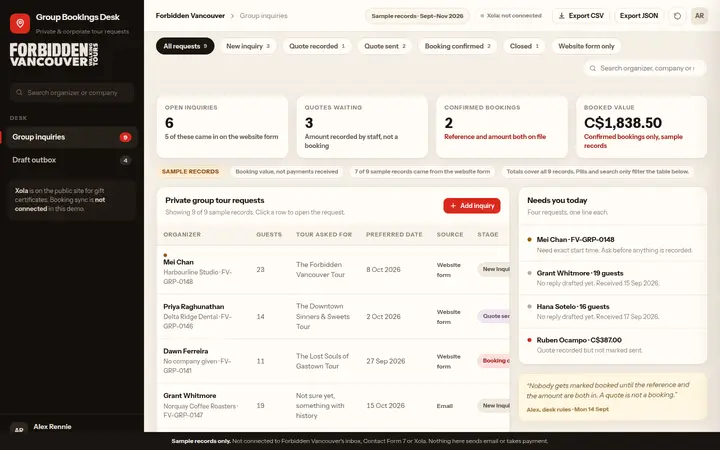This screenshot has width=720, height=450.
Task: Click the magnifier icon in top search
Action: click(x=593, y=68)
